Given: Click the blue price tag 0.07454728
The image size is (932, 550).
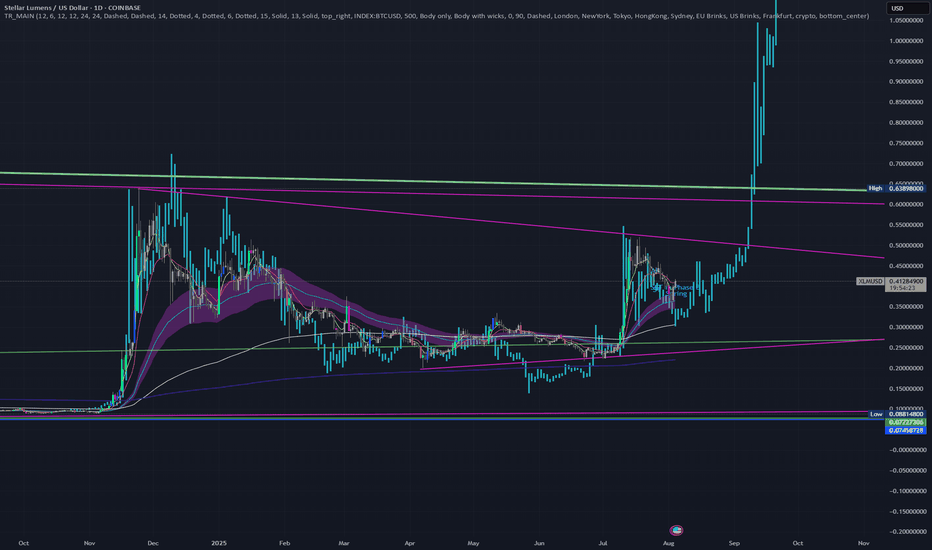Looking at the screenshot, I should (x=906, y=430).
